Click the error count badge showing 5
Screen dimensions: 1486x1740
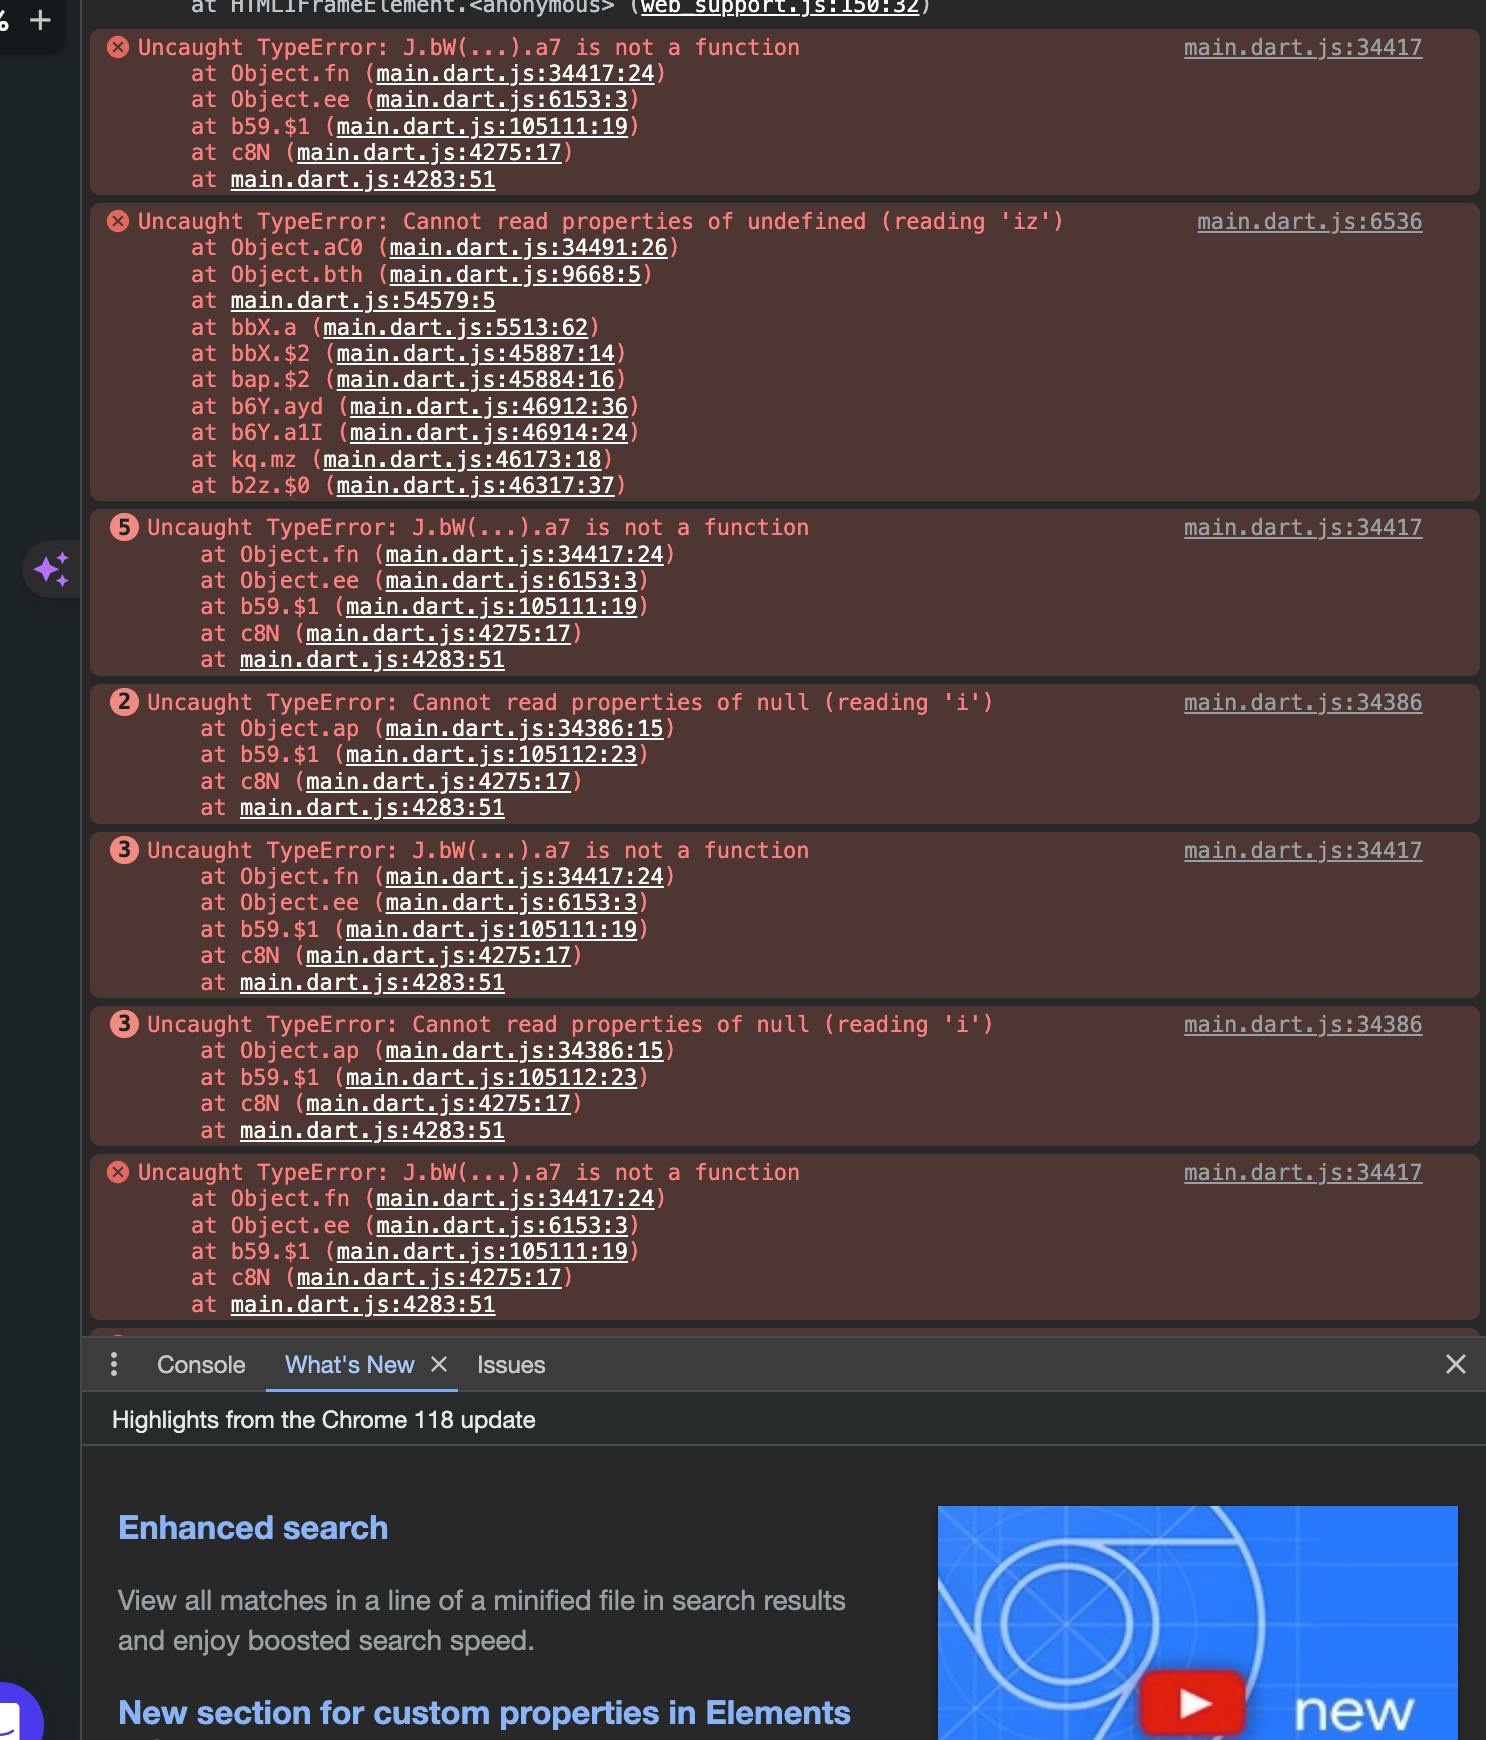(x=124, y=527)
